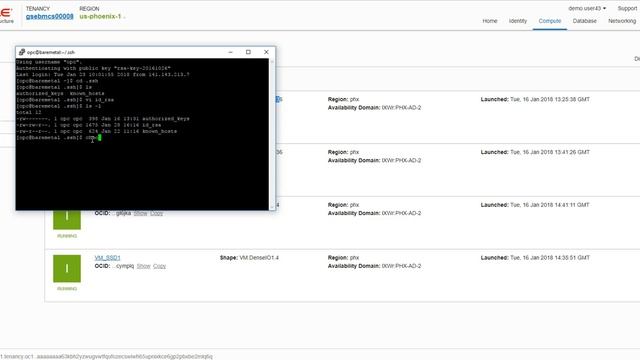Open the Support link
Image resolution: width=640 pixels, height=360 pixels.
627,8
